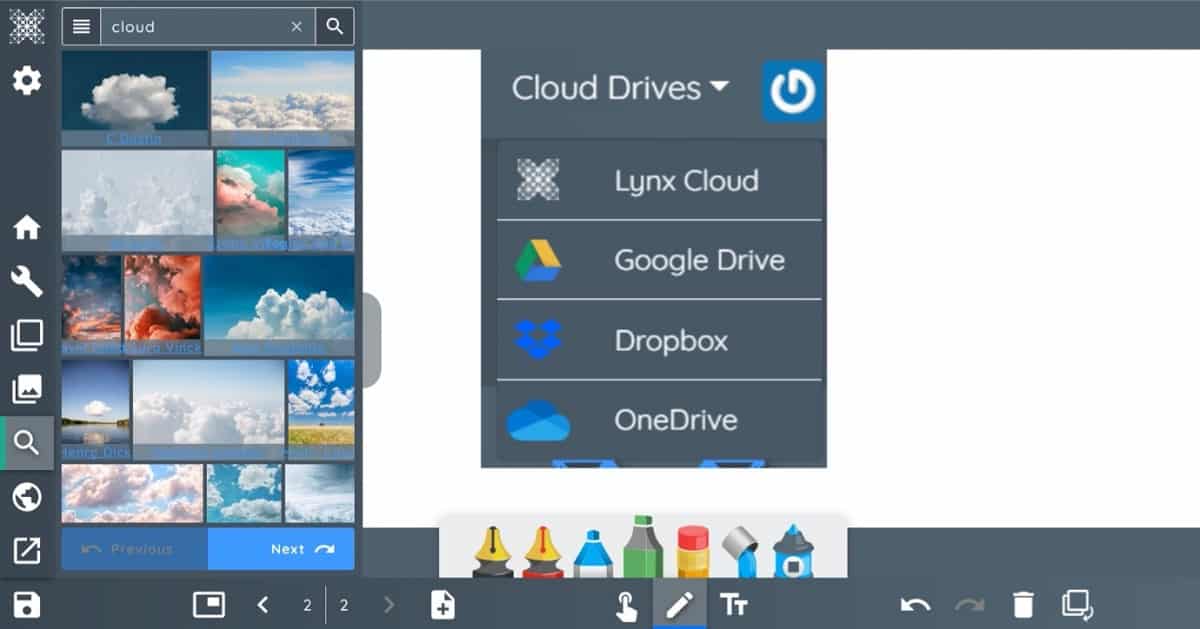Select Google Drive from the list
The width and height of the screenshot is (1200, 629).
click(x=659, y=260)
